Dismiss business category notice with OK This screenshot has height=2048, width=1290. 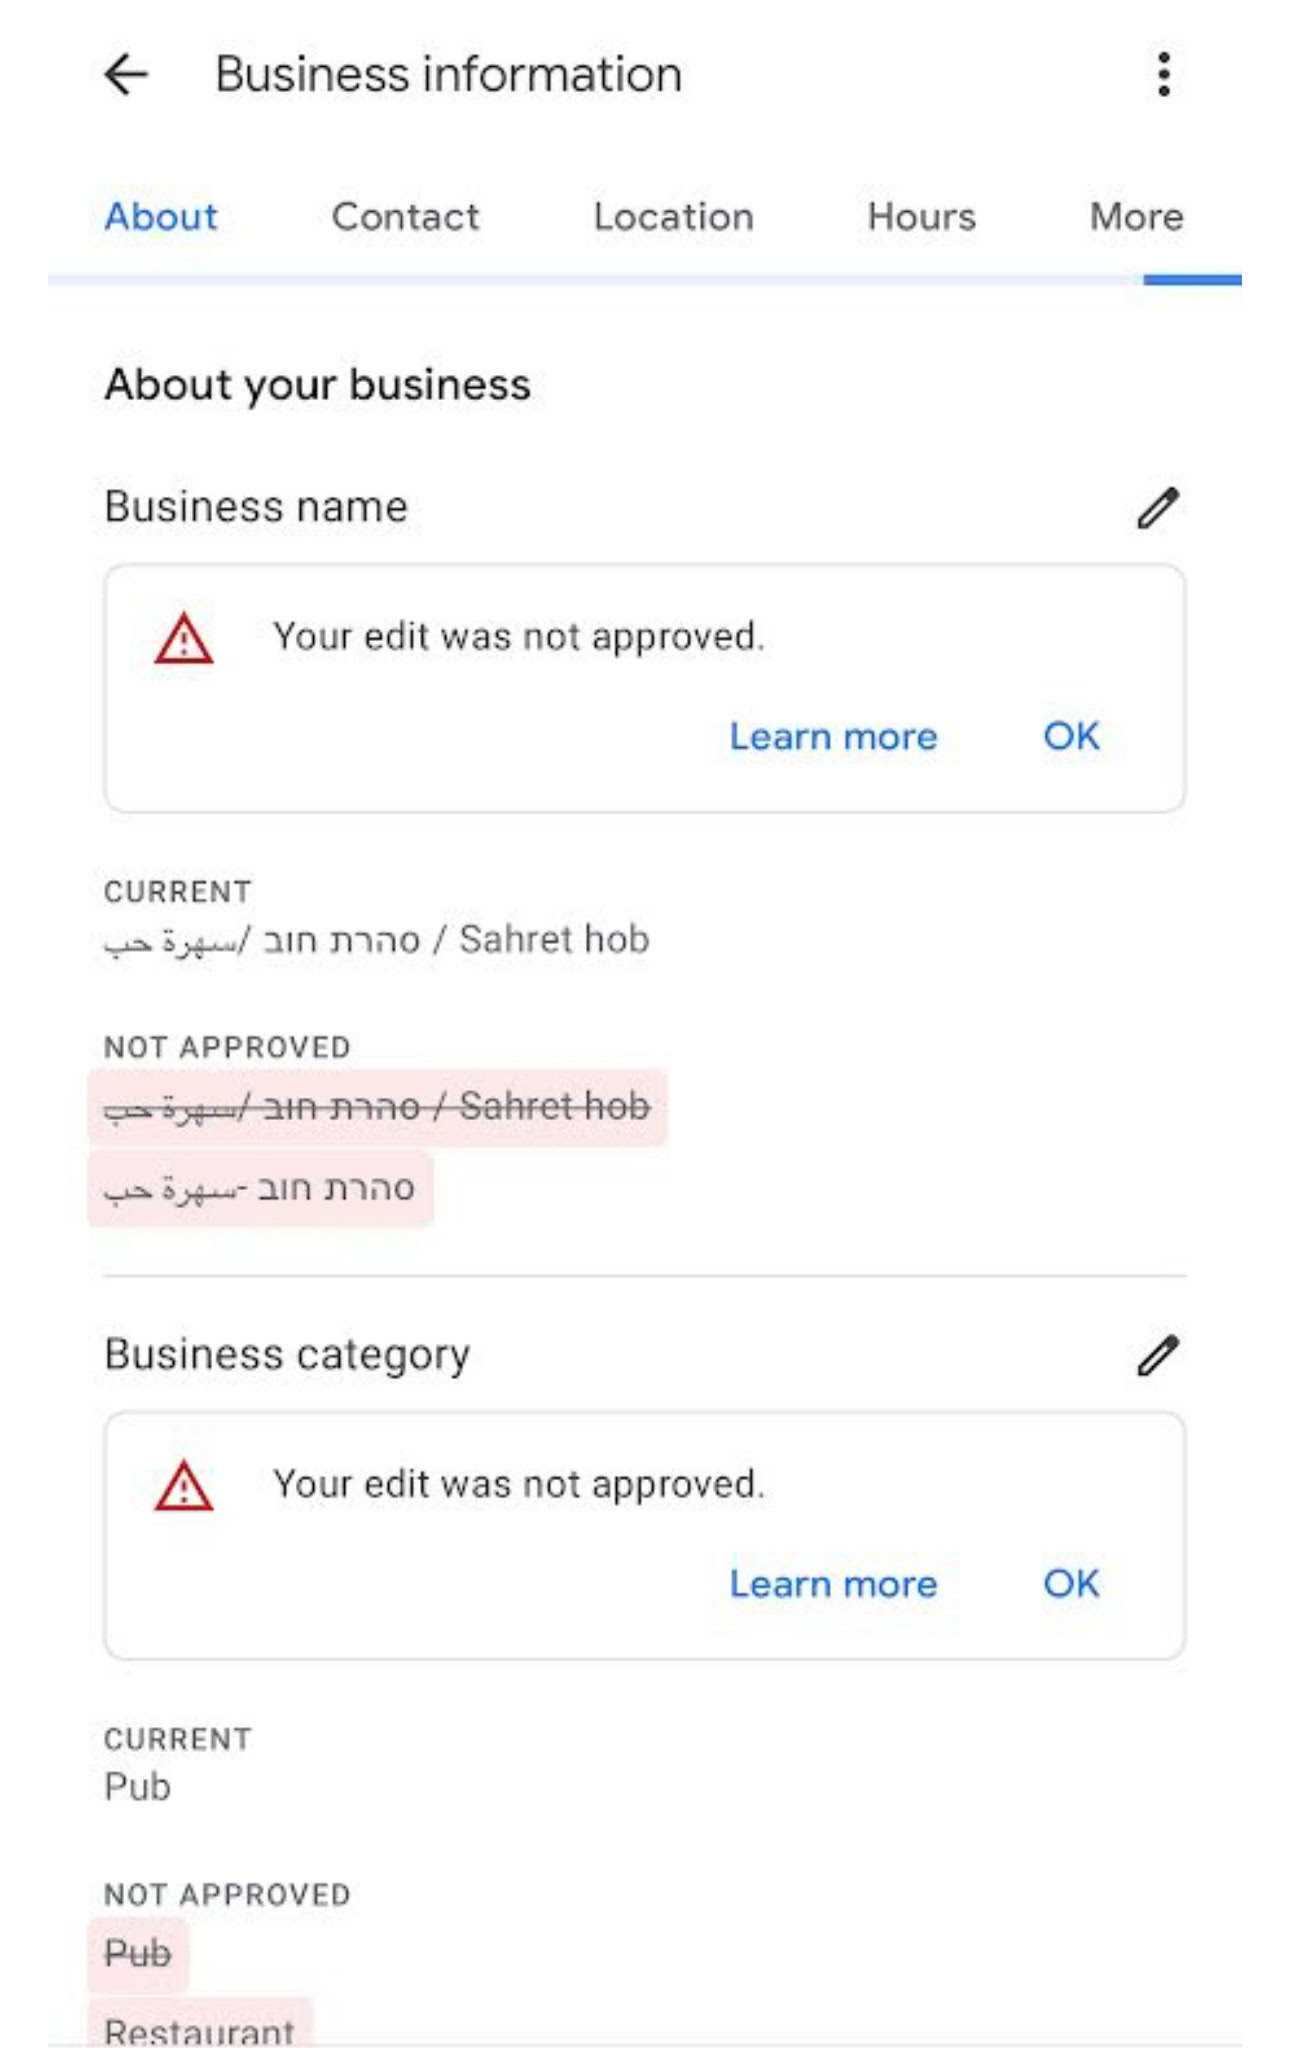(x=1071, y=1584)
